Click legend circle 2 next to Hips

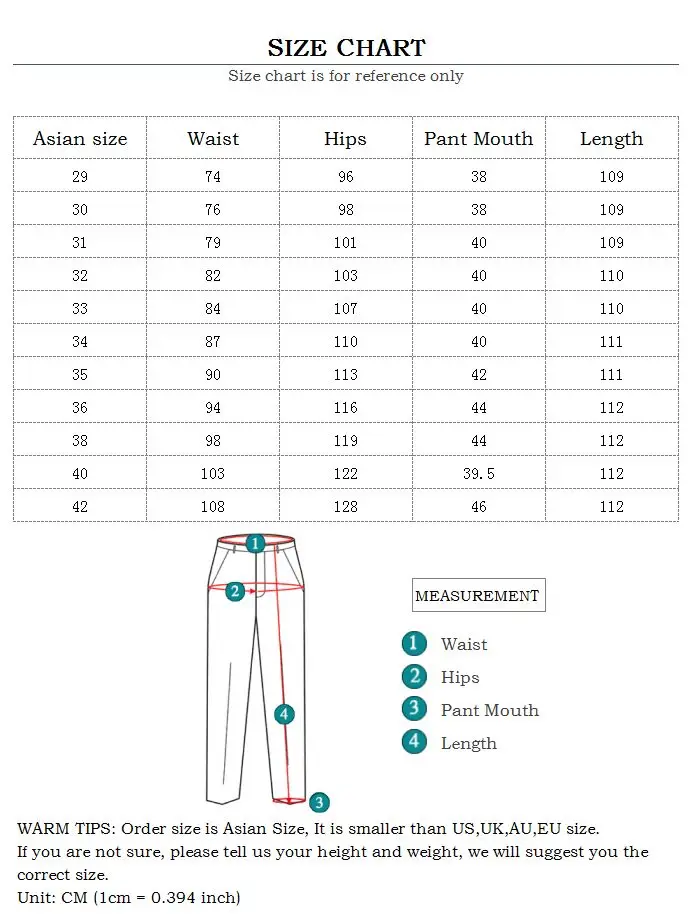tap(414, 676)
